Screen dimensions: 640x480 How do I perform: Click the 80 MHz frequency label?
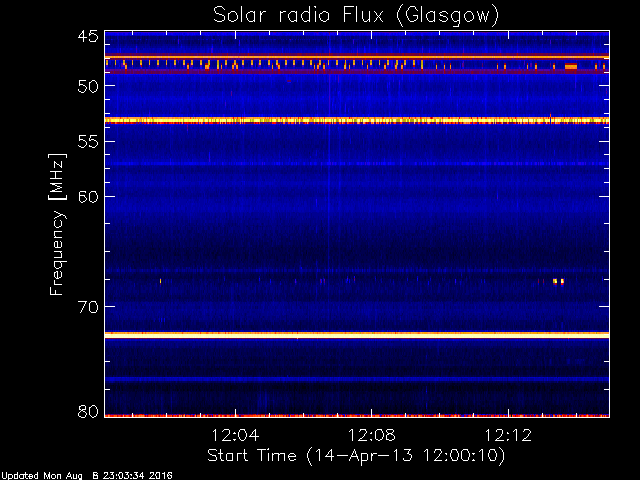tap(88, 411)
